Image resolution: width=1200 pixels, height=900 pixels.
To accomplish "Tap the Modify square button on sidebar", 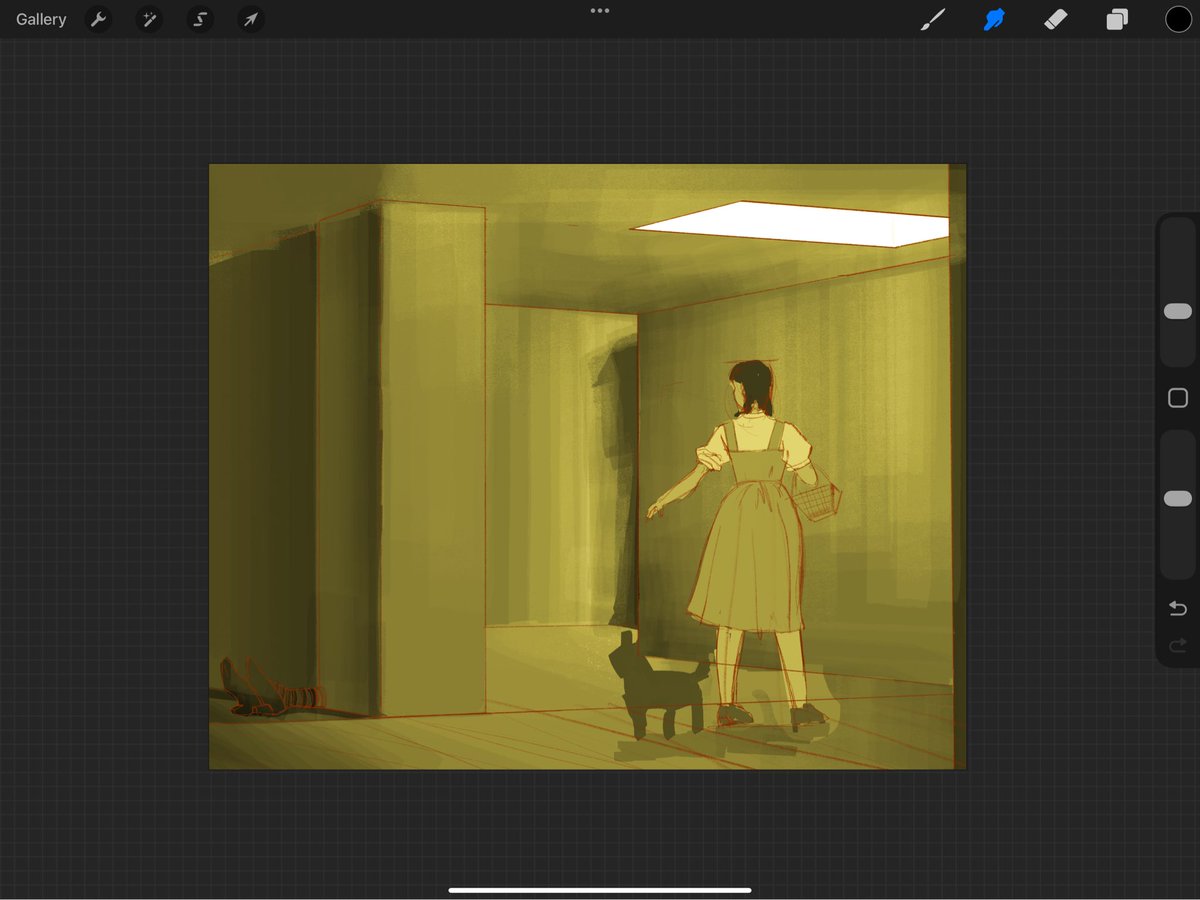I will [1178, 398].
